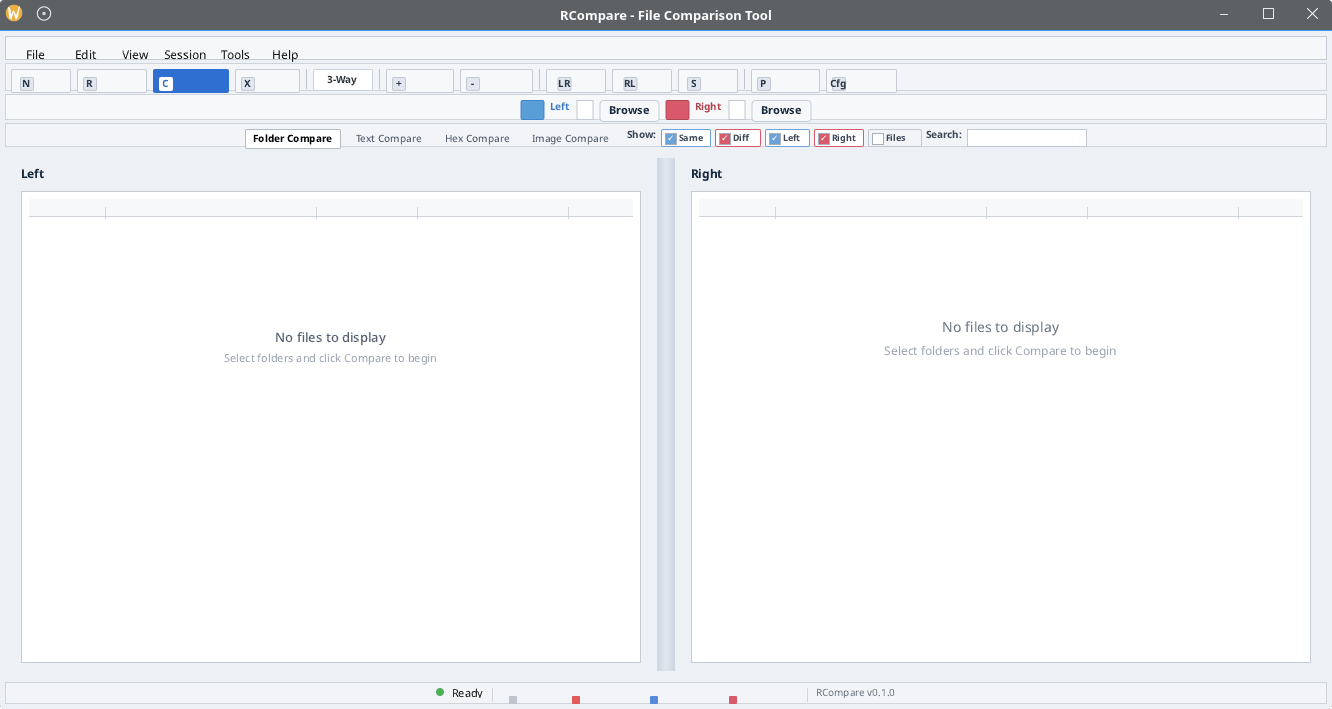
Task: Click Browse for the Left folder
Action: (x=629, y=110)
